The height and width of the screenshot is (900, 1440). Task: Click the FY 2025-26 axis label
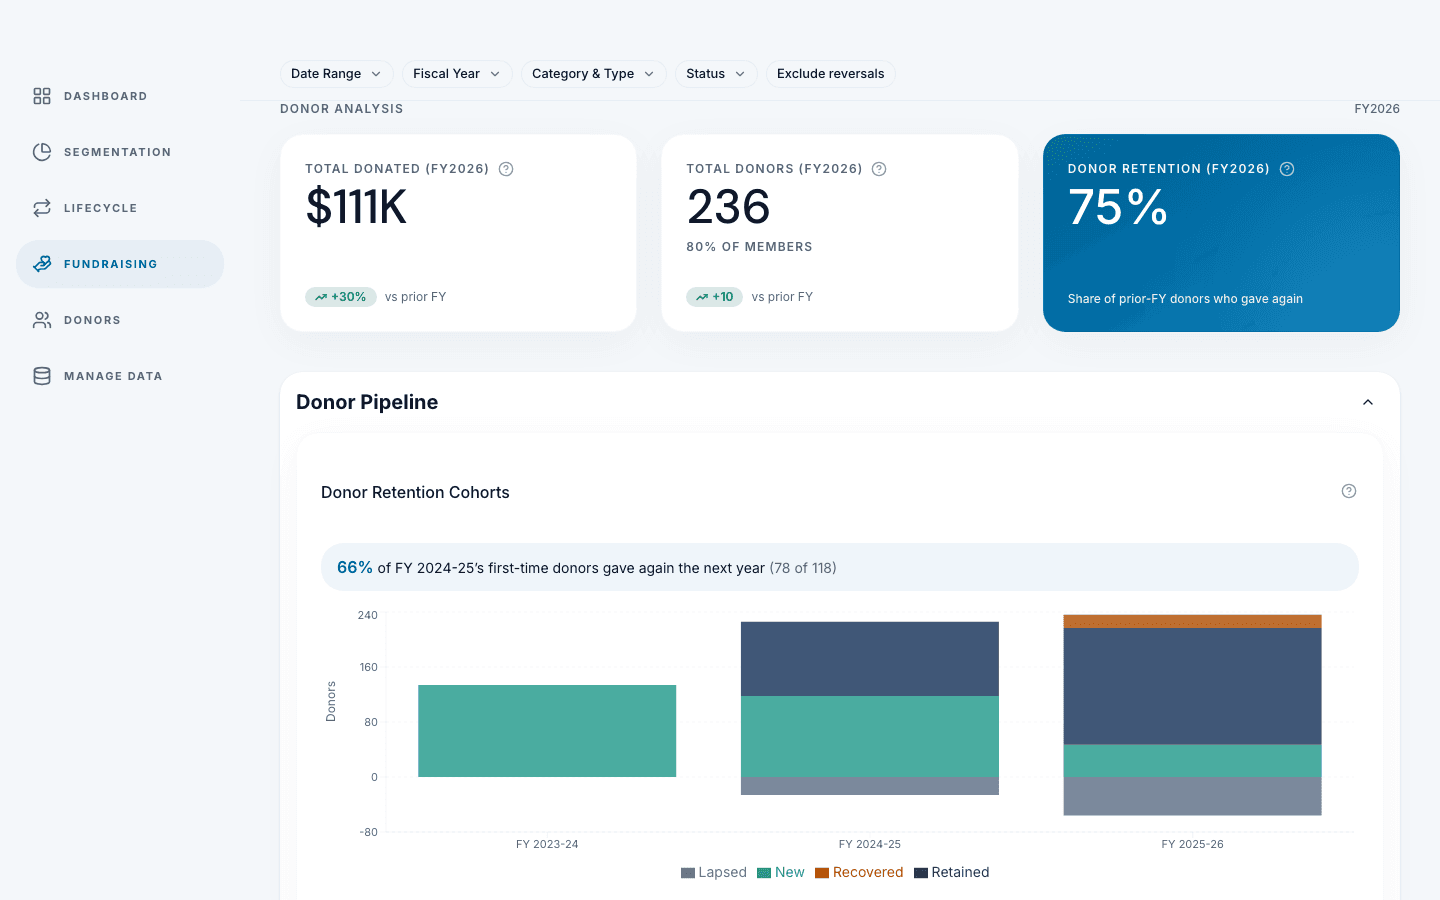click(1192, 844)
